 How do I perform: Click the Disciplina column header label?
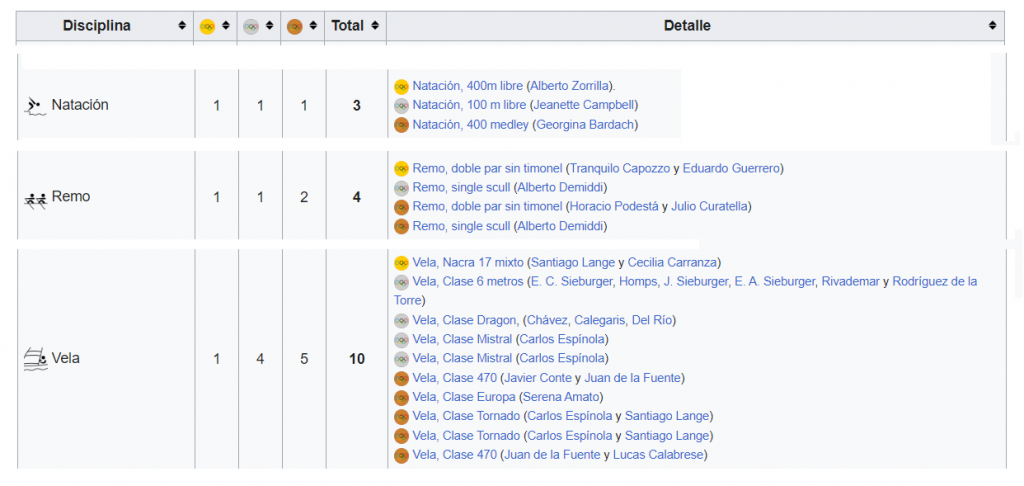[97, 26]
